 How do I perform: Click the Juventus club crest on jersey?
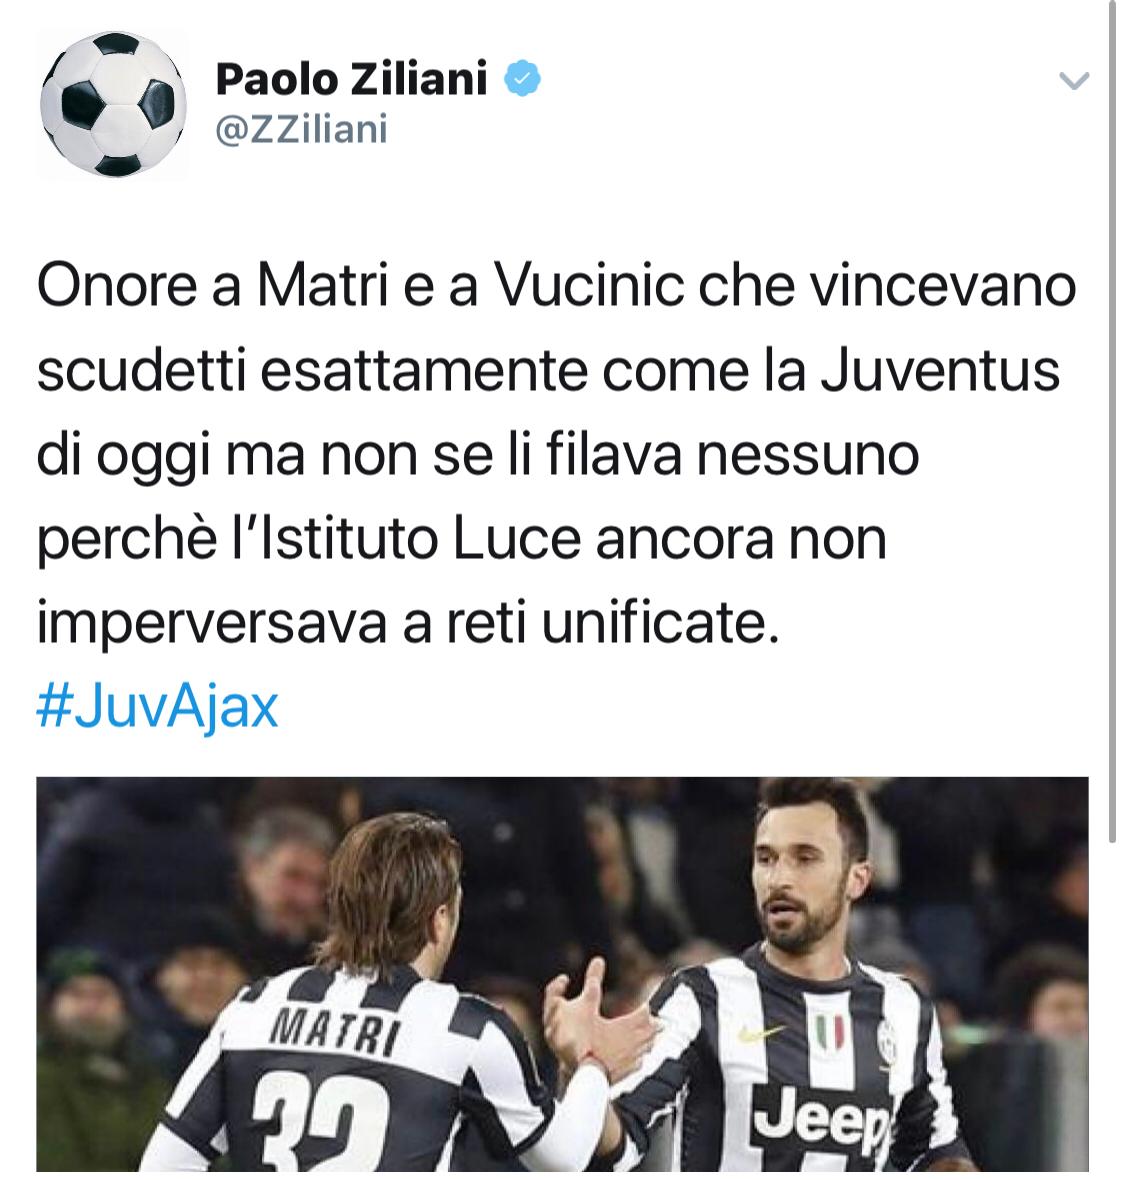887,1040
